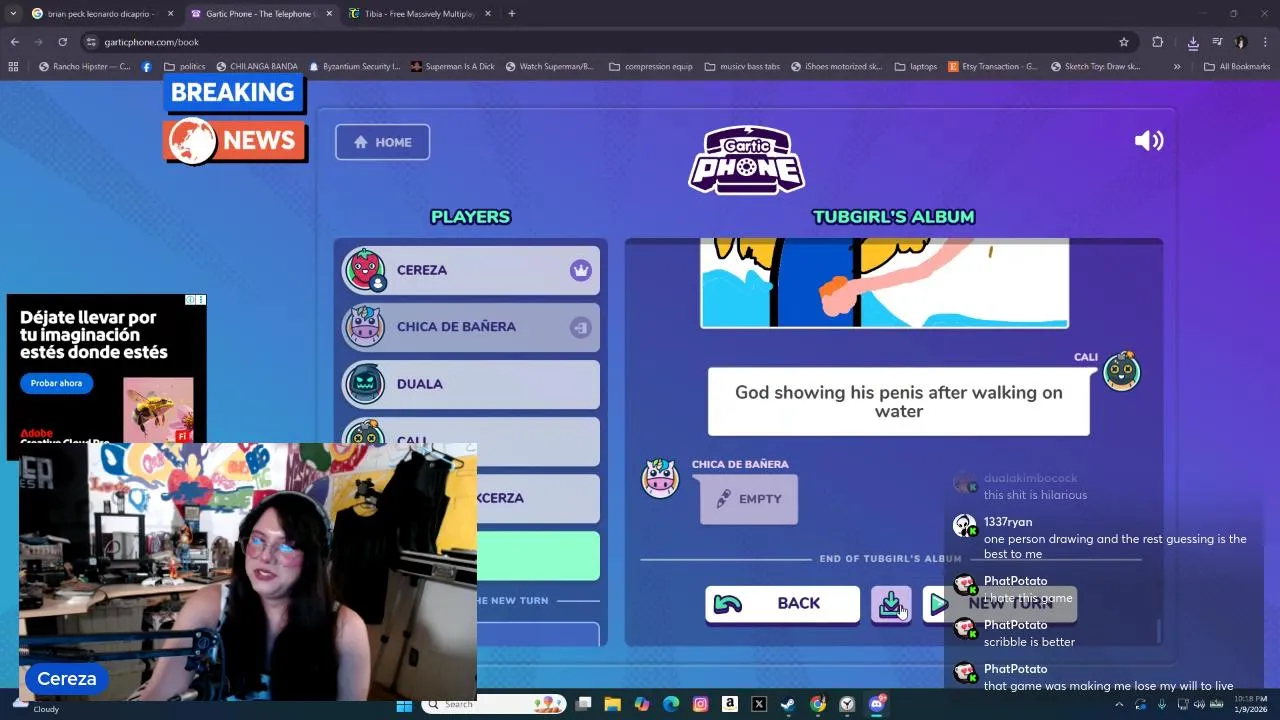Open the 'All Bookmarks' folder
Screen dimensions: 1280x720
(1237, 67)
